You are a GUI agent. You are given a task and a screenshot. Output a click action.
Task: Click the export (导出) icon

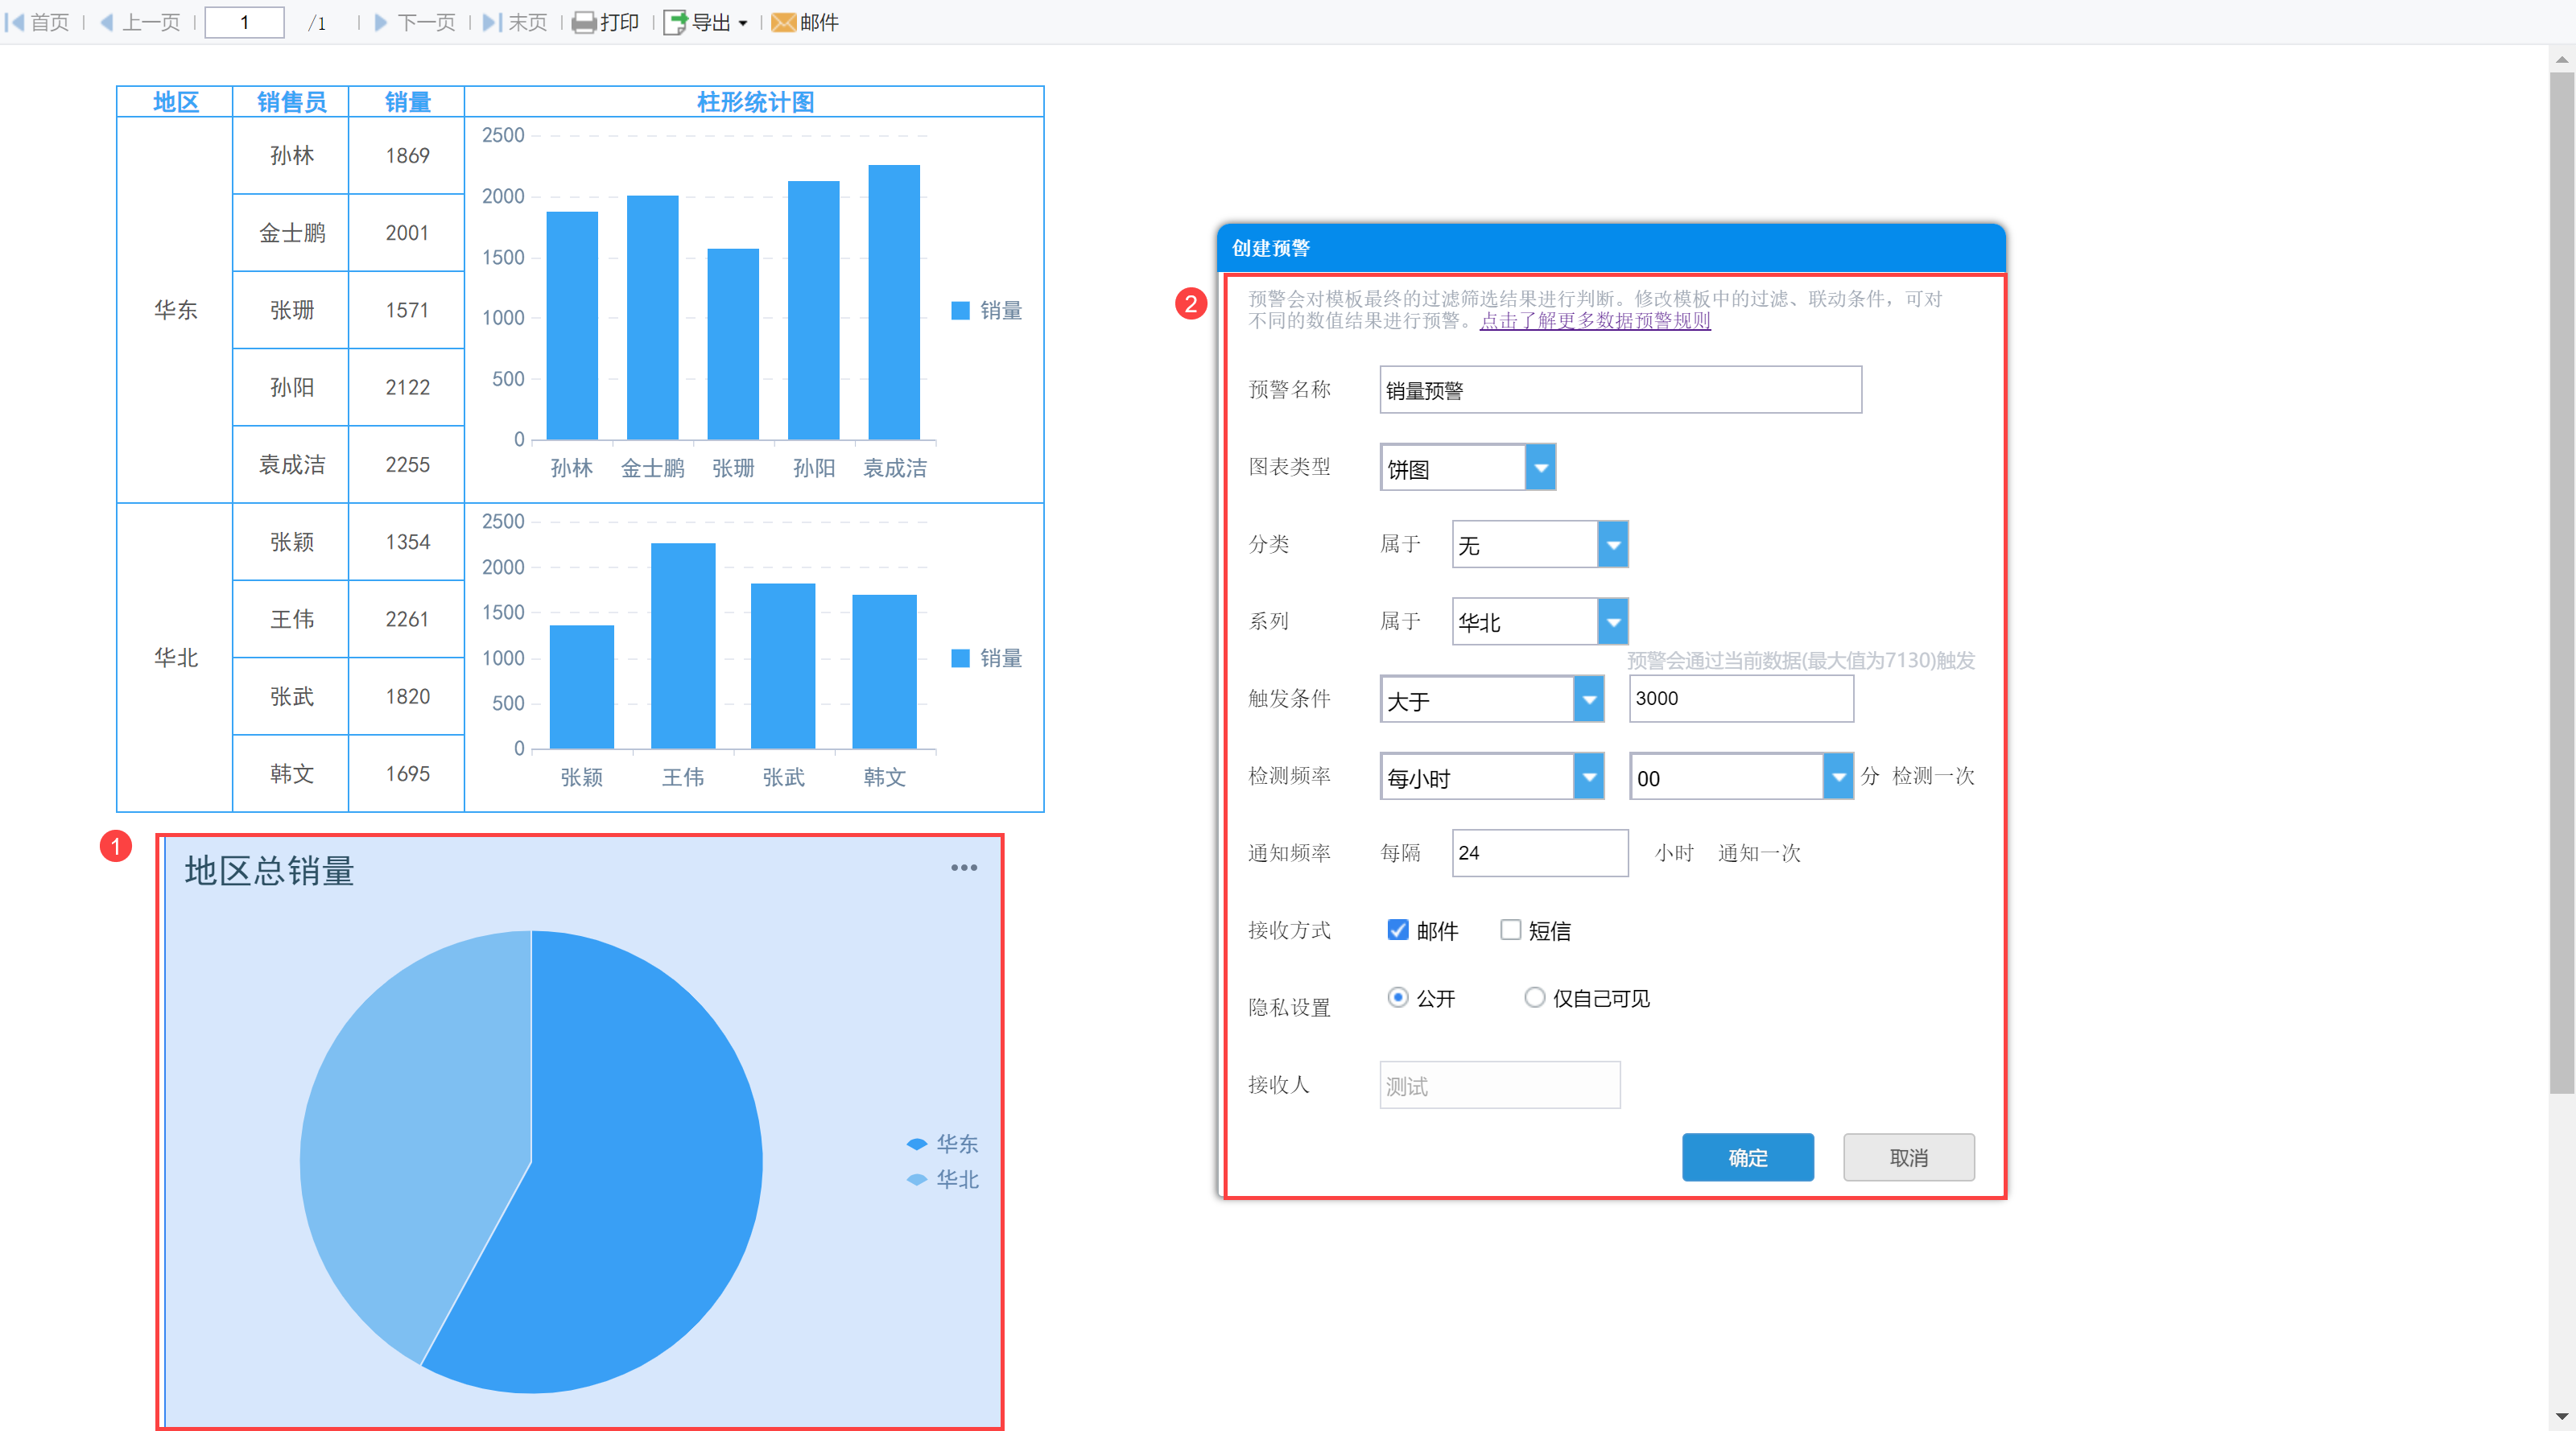[x=676, y=22]
